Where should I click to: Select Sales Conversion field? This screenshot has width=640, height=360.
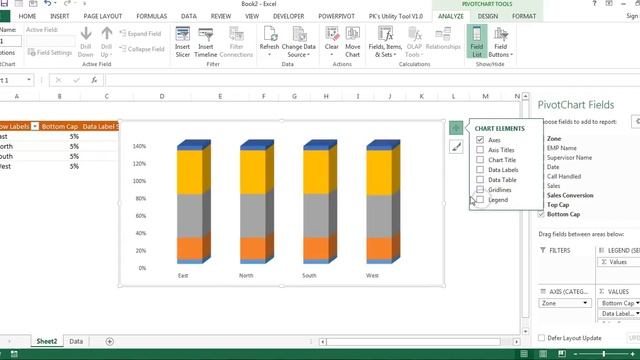[x=570, y=196]
